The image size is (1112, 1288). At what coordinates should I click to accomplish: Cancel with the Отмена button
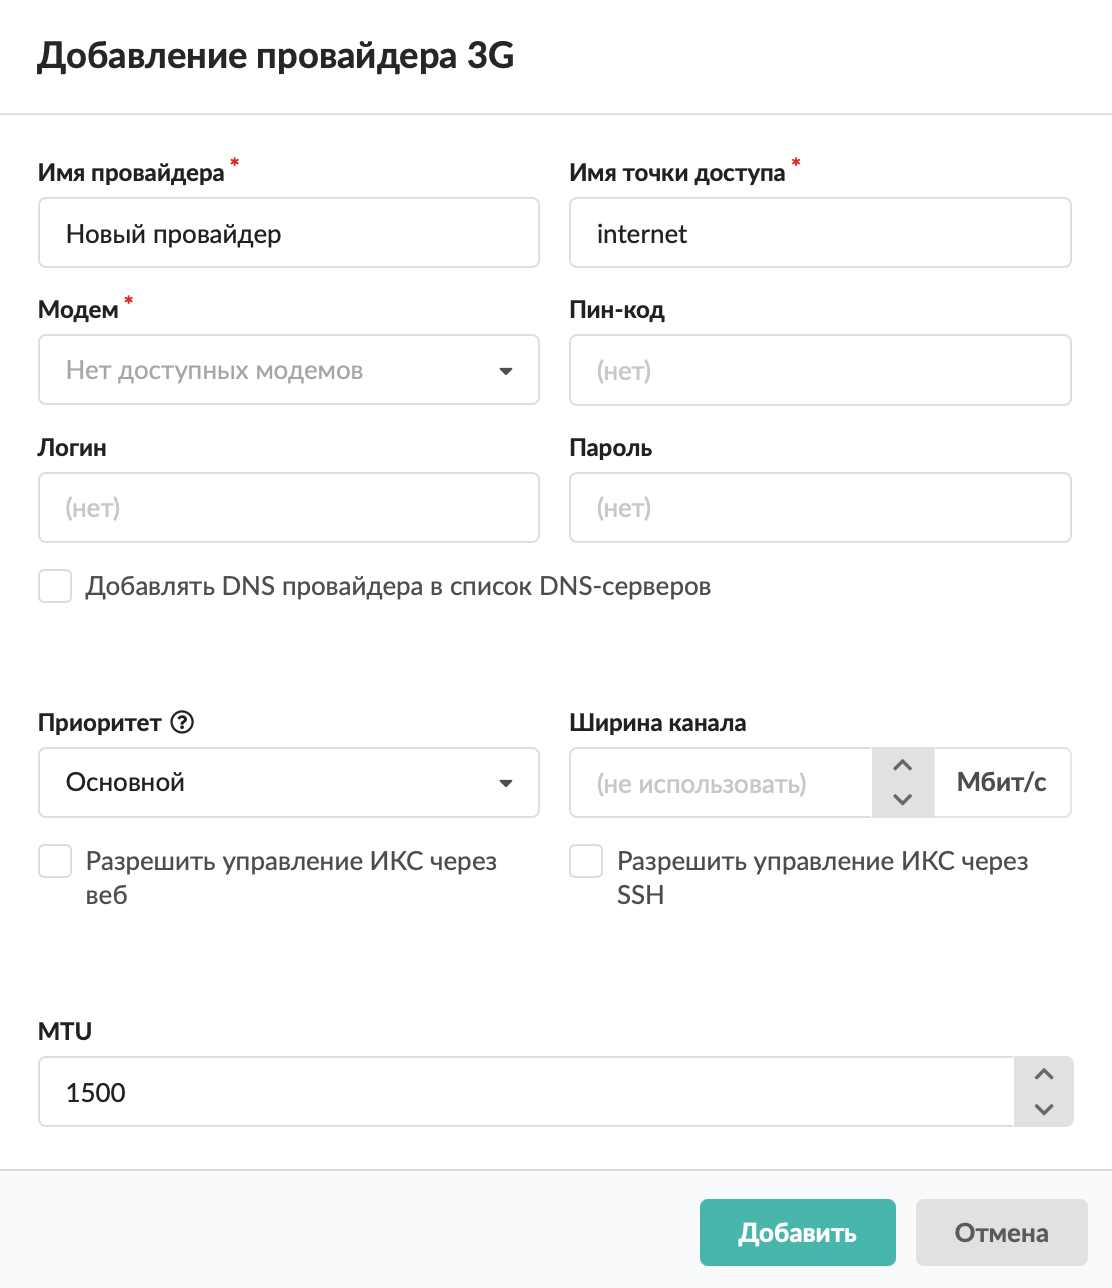(1001, 1233)
